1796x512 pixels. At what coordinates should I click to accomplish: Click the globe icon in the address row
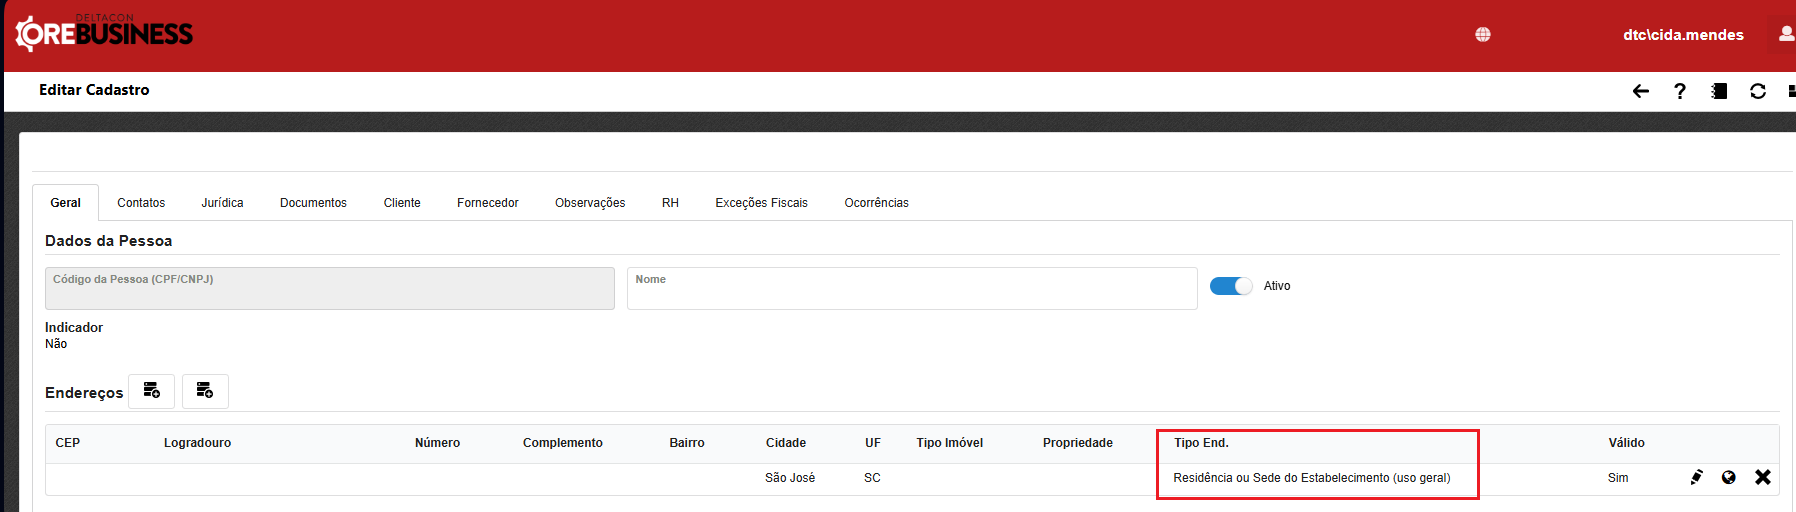coord(1728,478)
